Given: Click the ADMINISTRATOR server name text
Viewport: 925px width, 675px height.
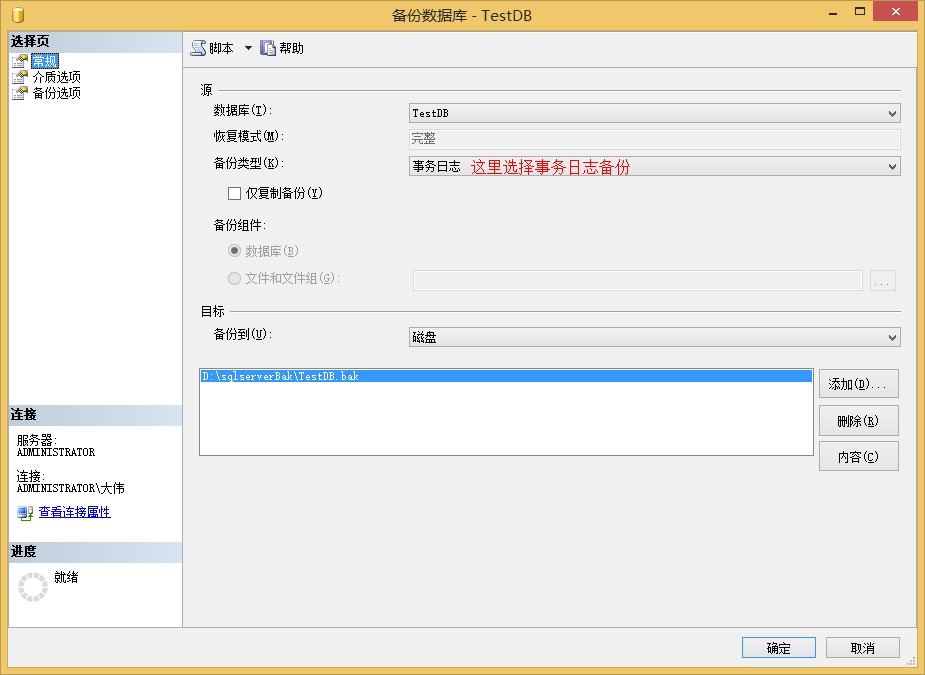Looking at the screenshot, I should tap(56, 453).
